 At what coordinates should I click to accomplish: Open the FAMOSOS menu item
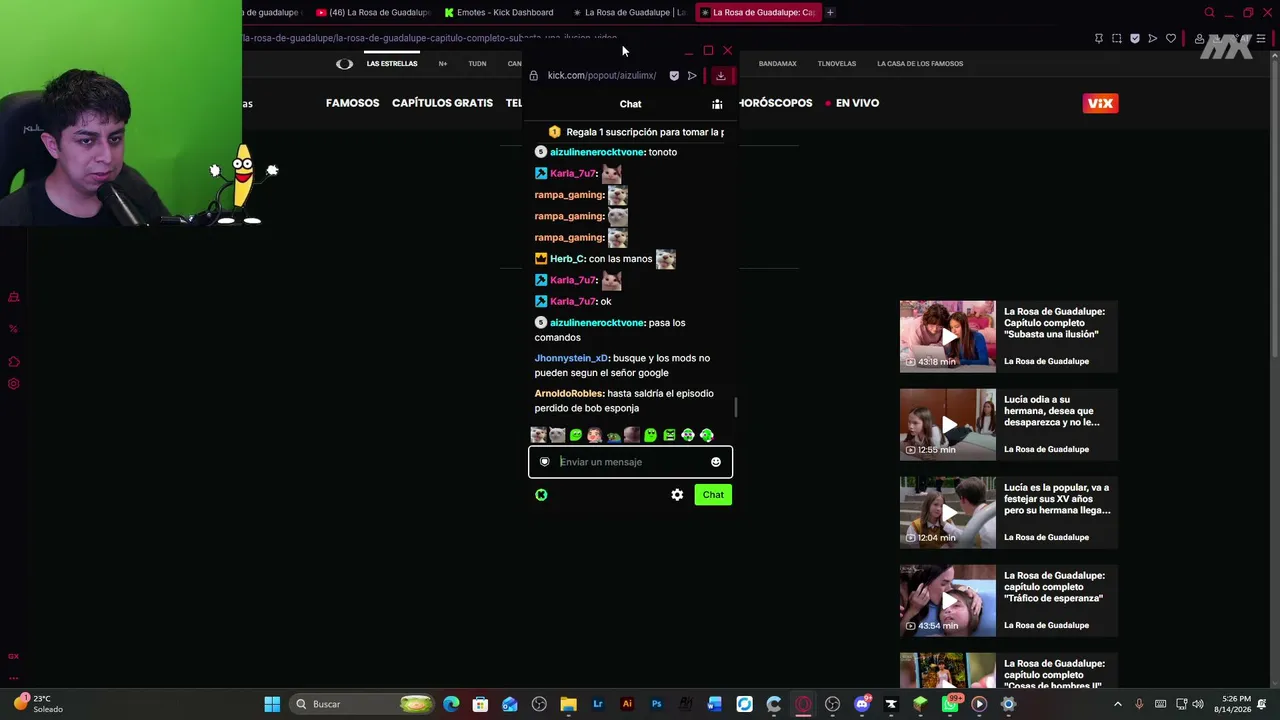[352, 103]
